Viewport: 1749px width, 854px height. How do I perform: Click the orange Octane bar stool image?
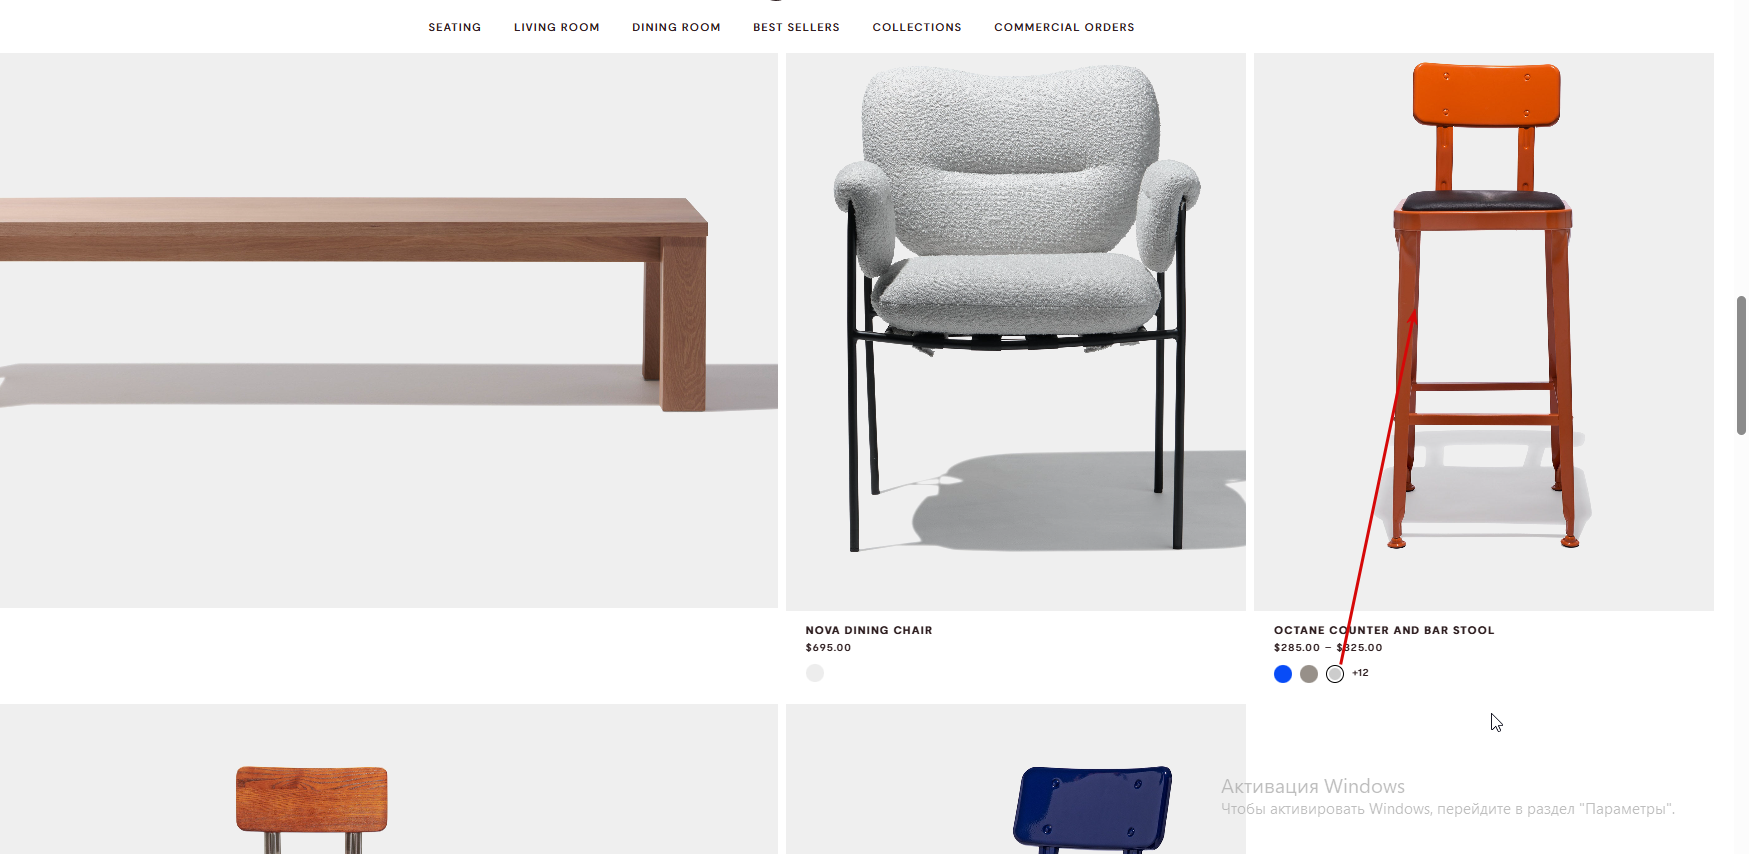(1484, 332)
